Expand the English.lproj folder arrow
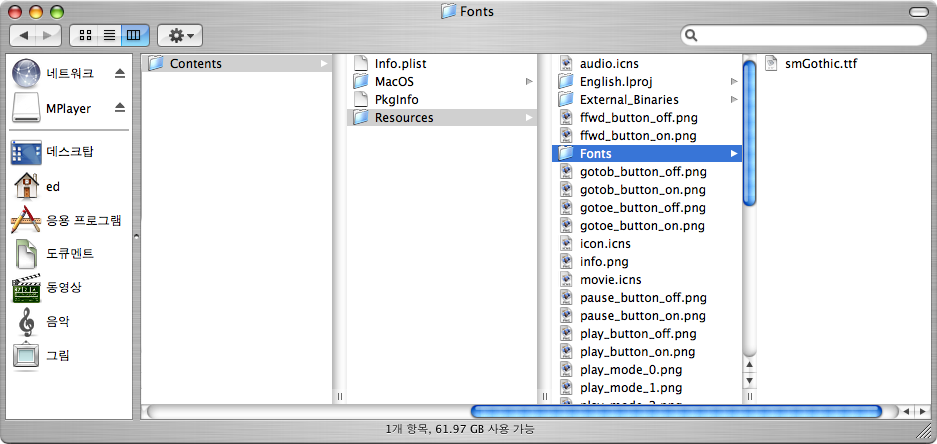937x444 pixels. coord(734,81)
